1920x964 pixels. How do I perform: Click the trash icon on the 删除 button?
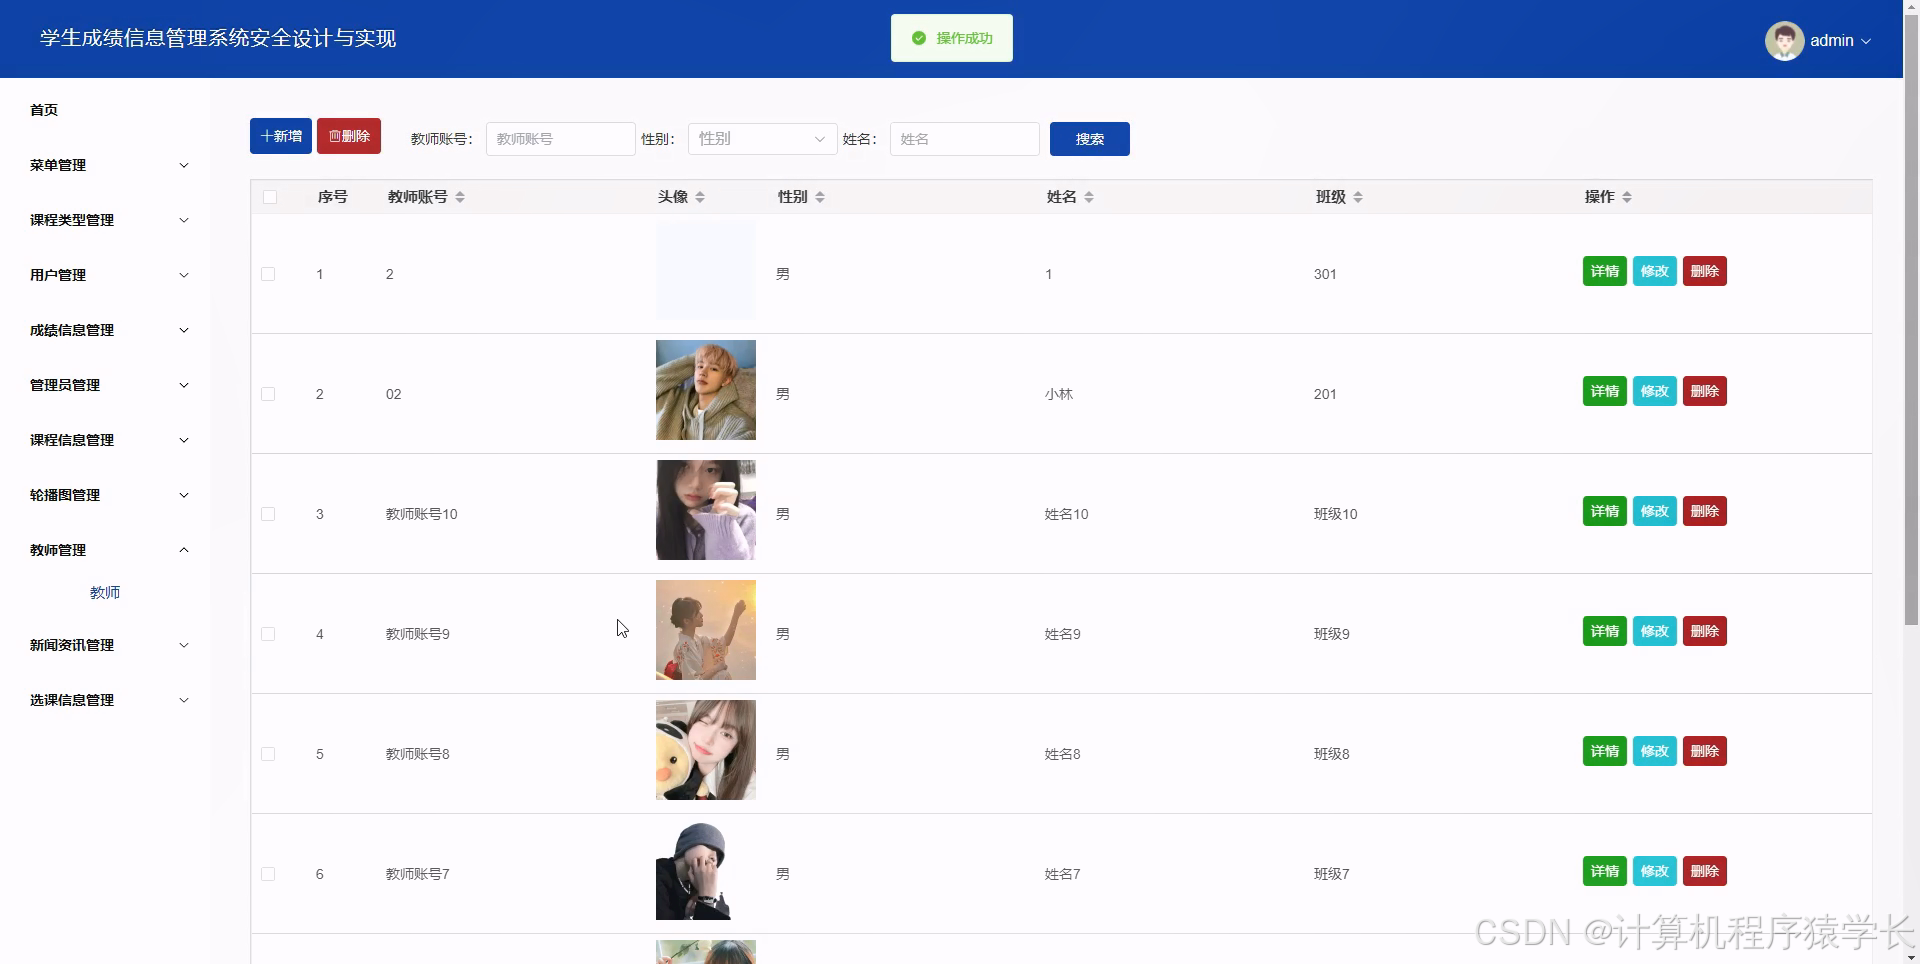334,136
